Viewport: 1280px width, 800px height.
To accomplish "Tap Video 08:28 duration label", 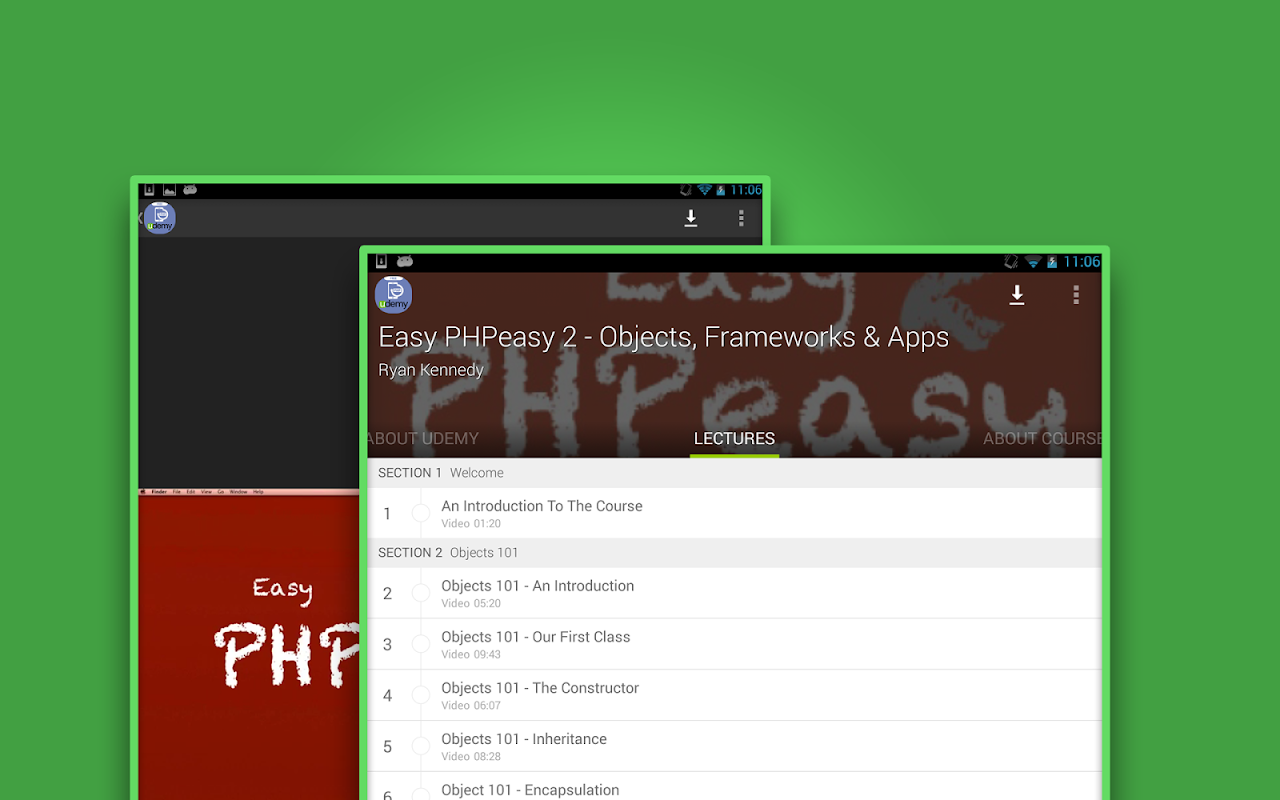I will pos(471,757).
